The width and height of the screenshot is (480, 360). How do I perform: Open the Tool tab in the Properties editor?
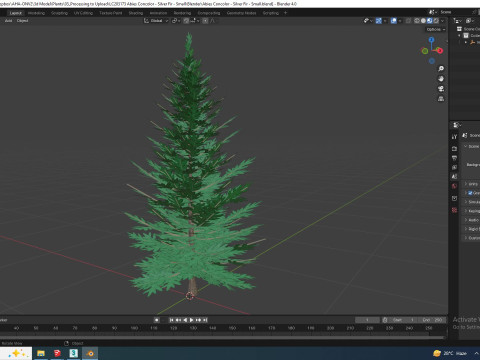[454, 137]
